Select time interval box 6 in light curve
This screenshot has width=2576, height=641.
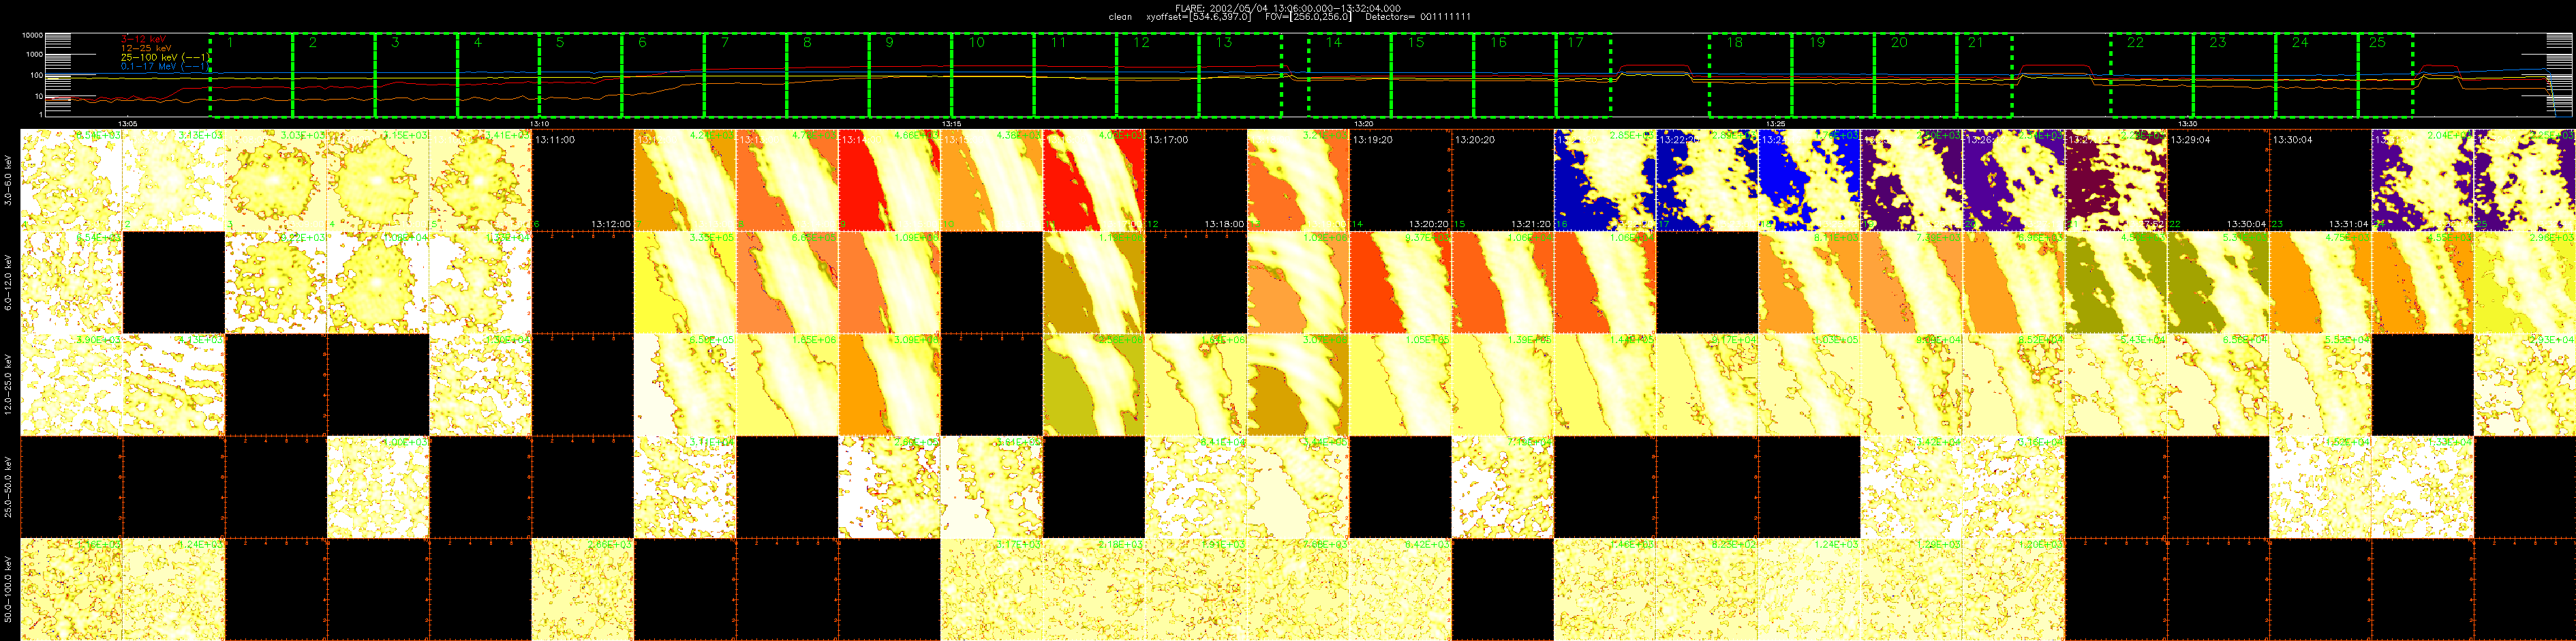point(663,75)
